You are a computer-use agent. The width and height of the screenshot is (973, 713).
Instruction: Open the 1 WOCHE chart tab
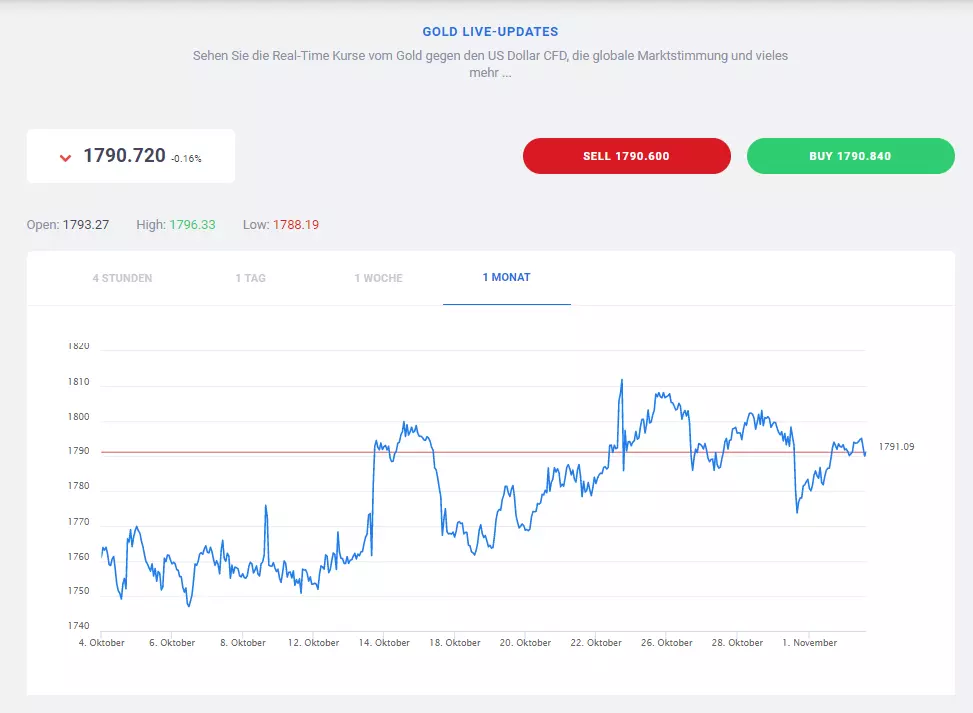[x=379, y=278]
